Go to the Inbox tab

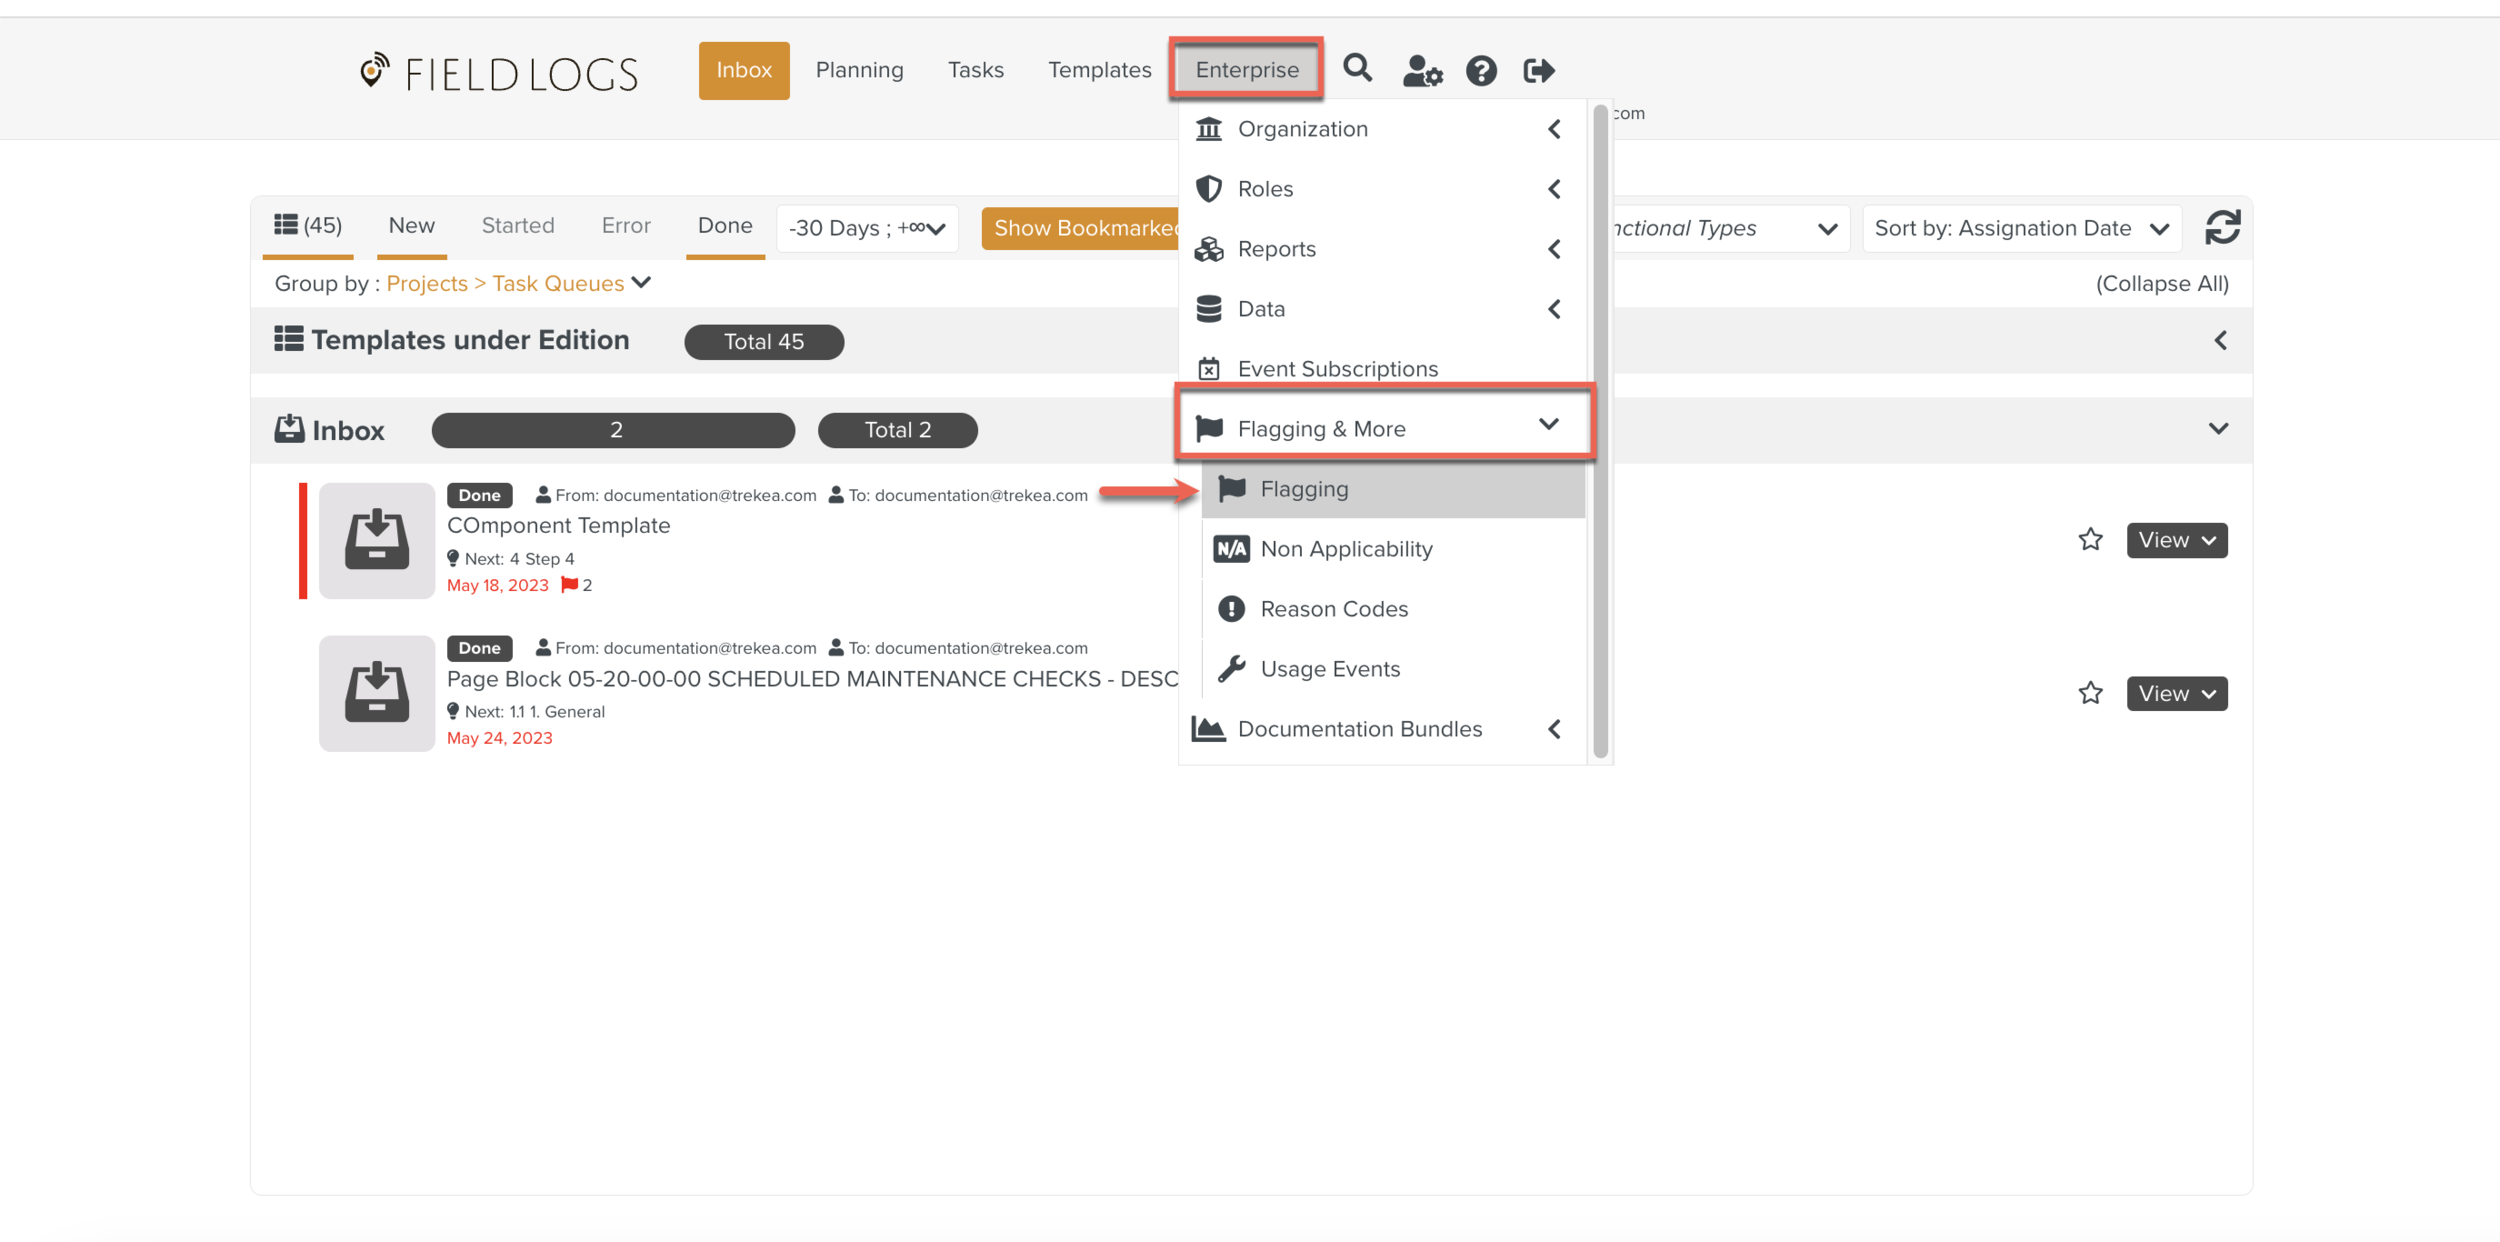[744, 70]
